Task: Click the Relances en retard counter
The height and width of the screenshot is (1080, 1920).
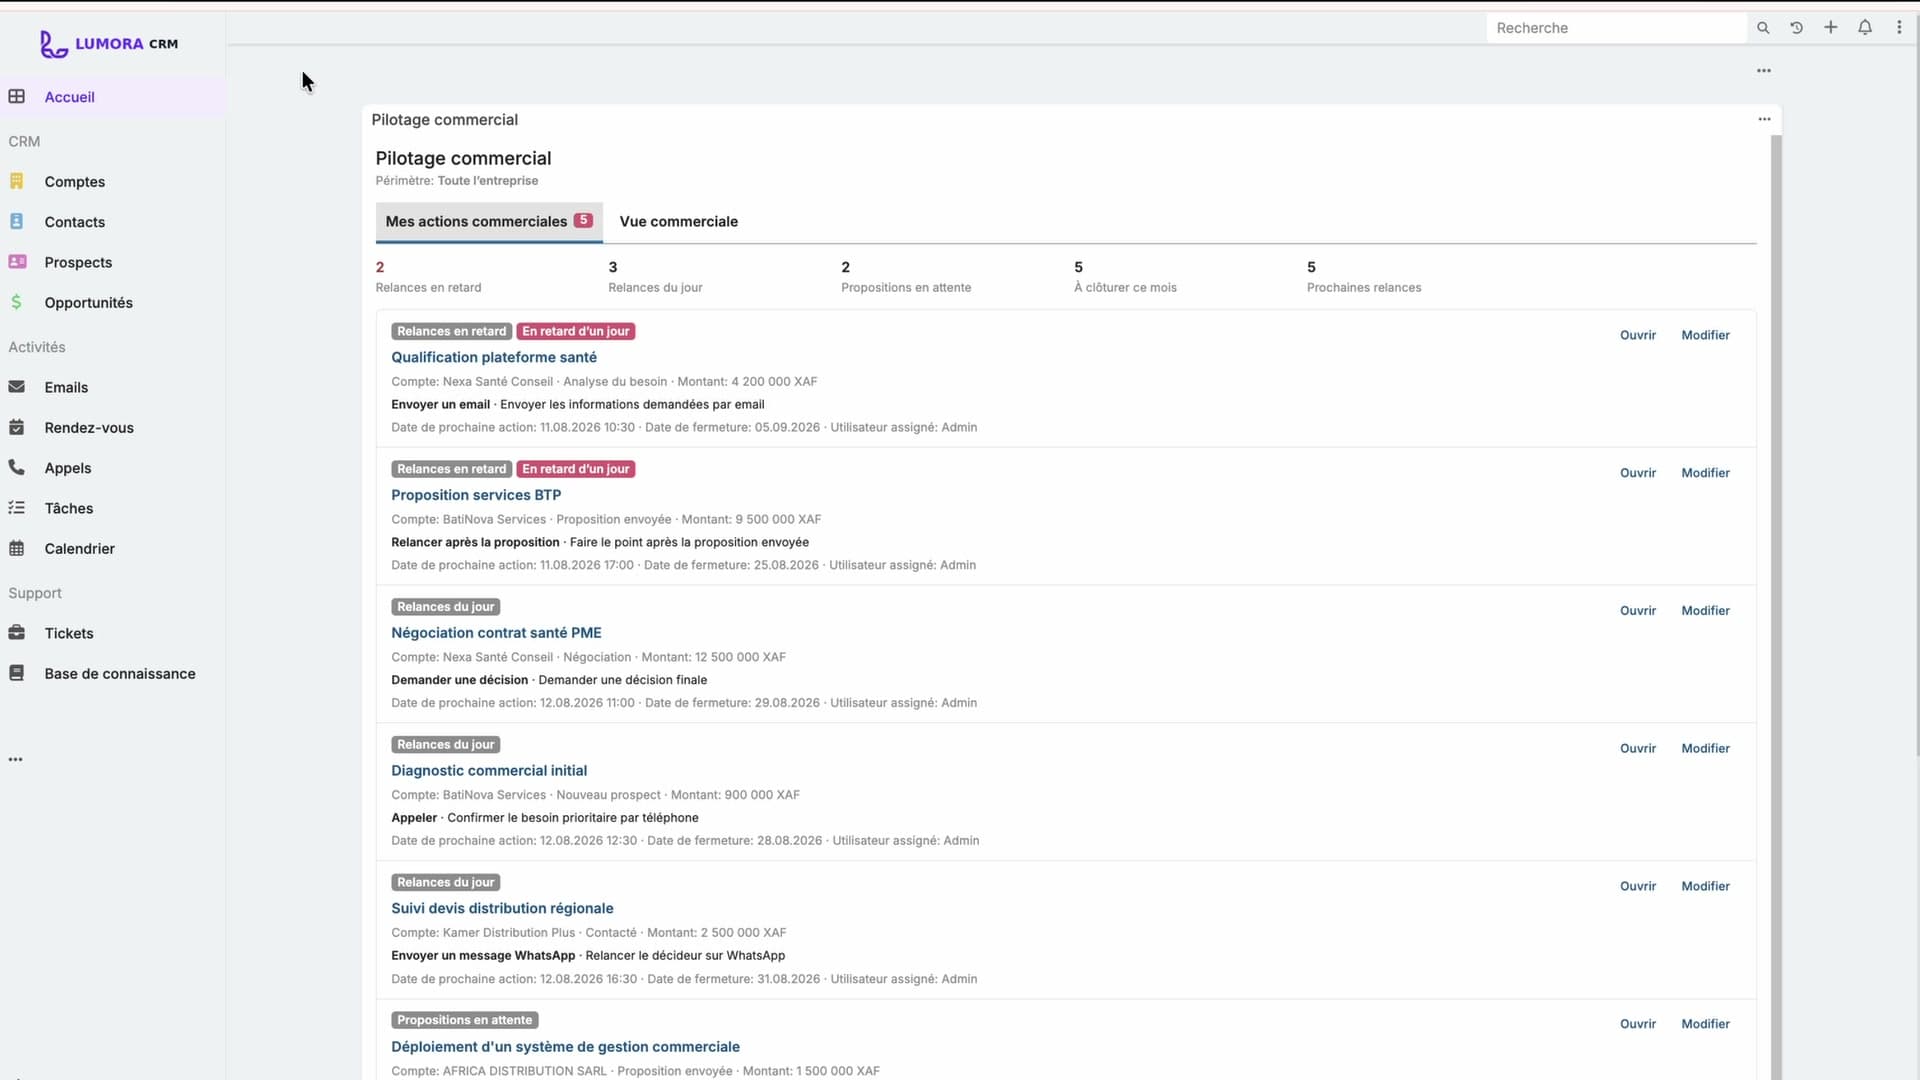Action: coord(428,277)
